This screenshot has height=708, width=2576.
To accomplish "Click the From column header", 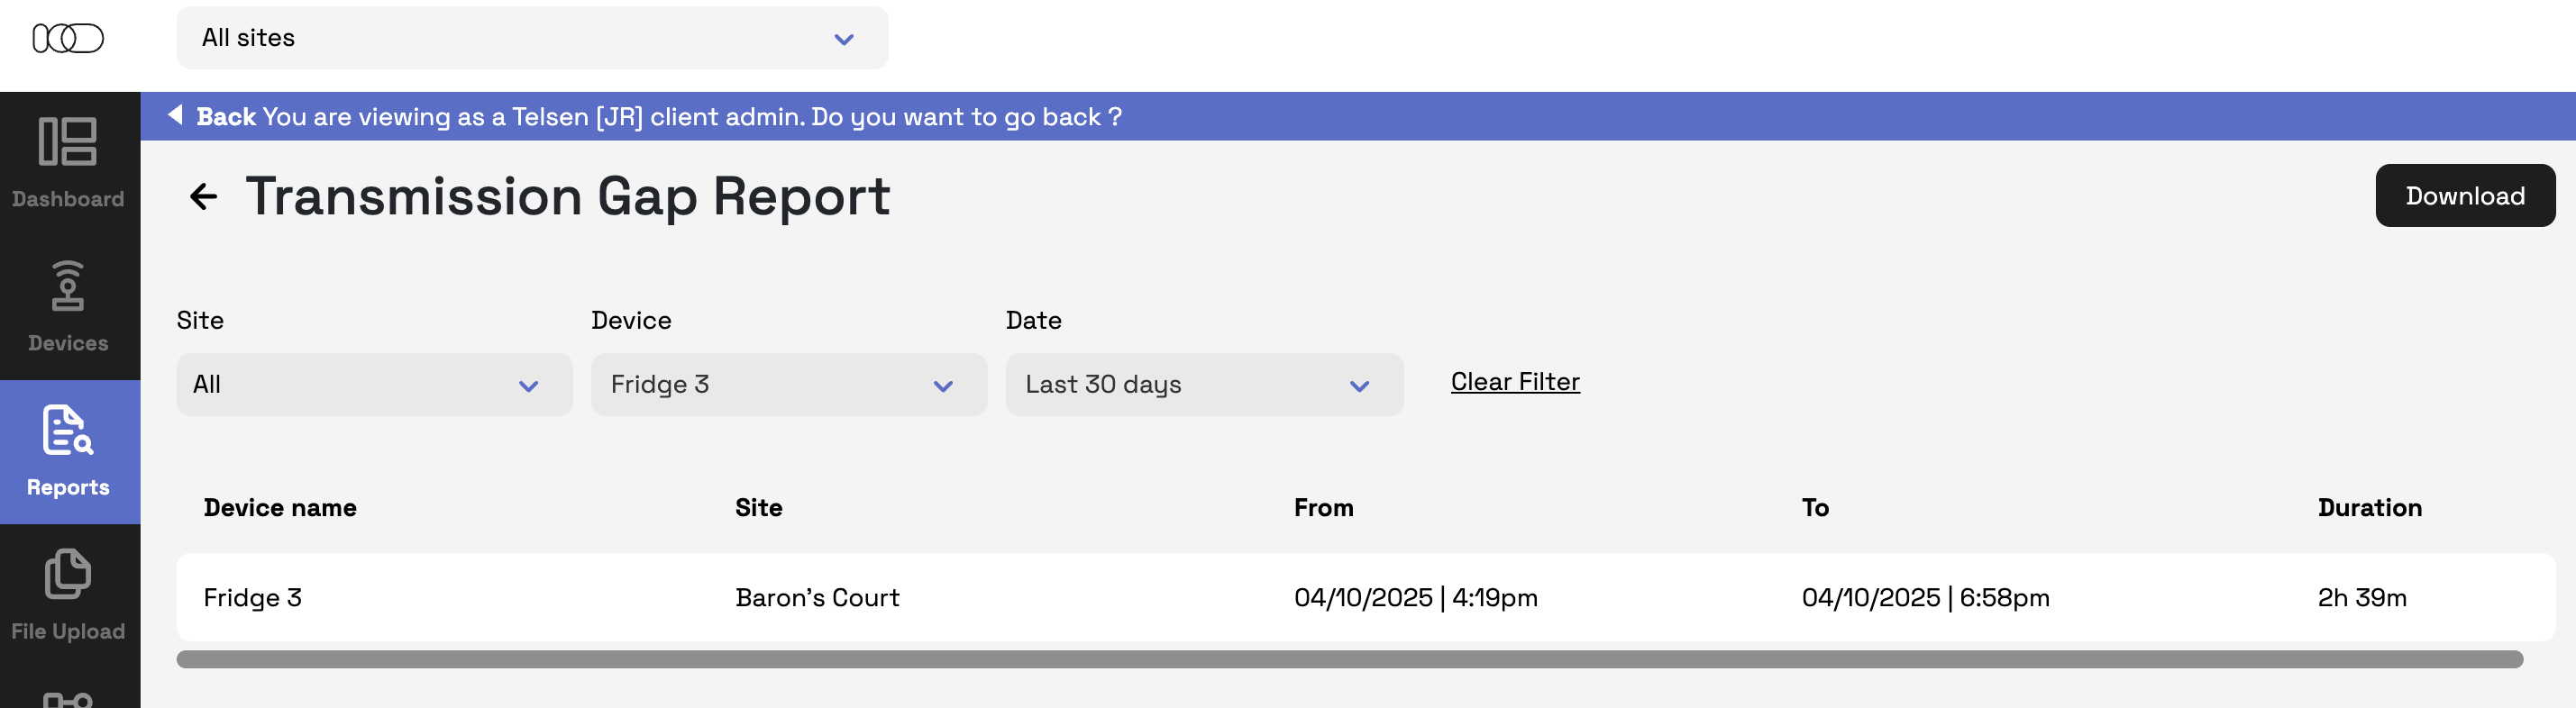I will [1323, 508].
